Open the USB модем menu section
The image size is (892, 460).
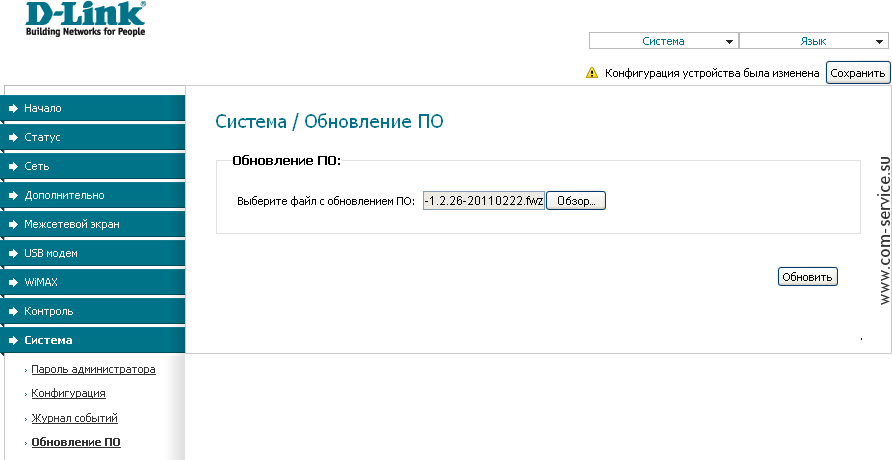pyautogui.click(x=93, y=253)
